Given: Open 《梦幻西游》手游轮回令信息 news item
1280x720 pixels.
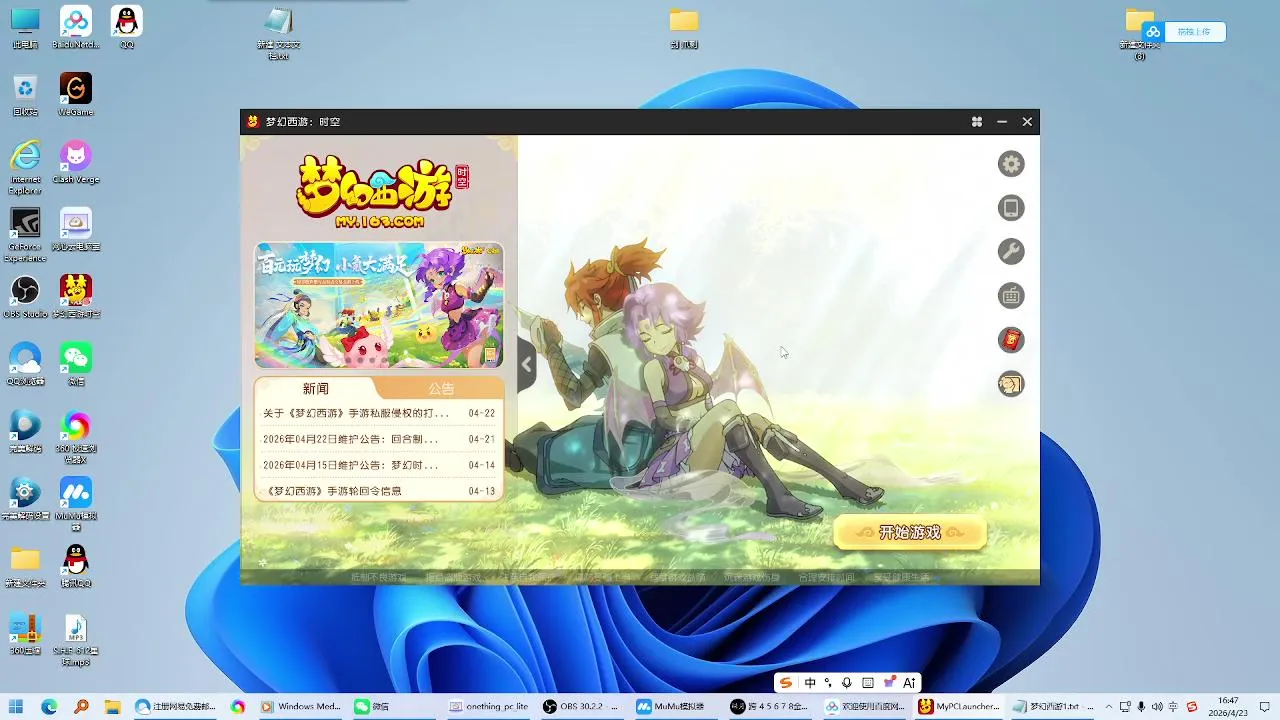Looking at the screenshot, I should pyautogui.click(x=379, y=491).
